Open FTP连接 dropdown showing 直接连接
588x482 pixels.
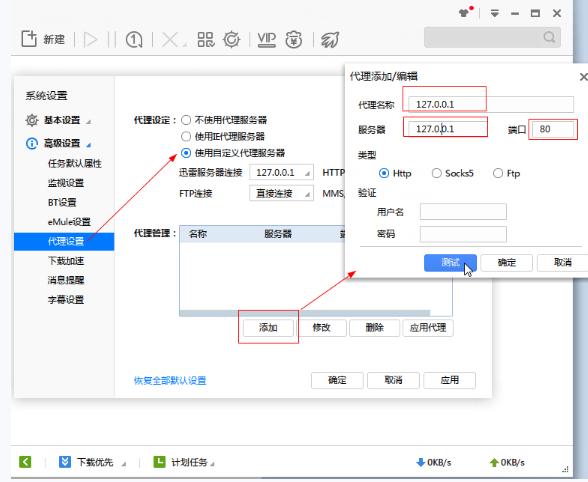tap(281, 194)
